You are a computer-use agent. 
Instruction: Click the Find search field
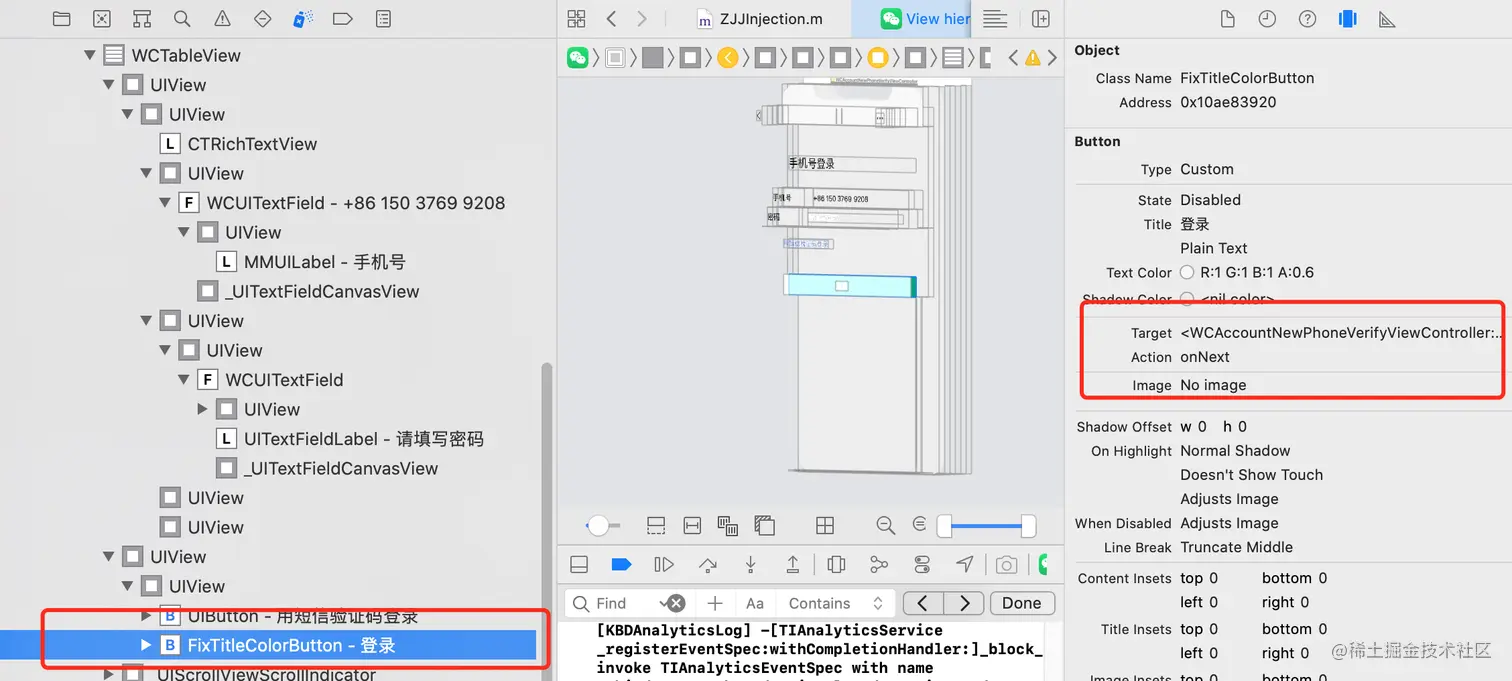(x=626, y=603)
